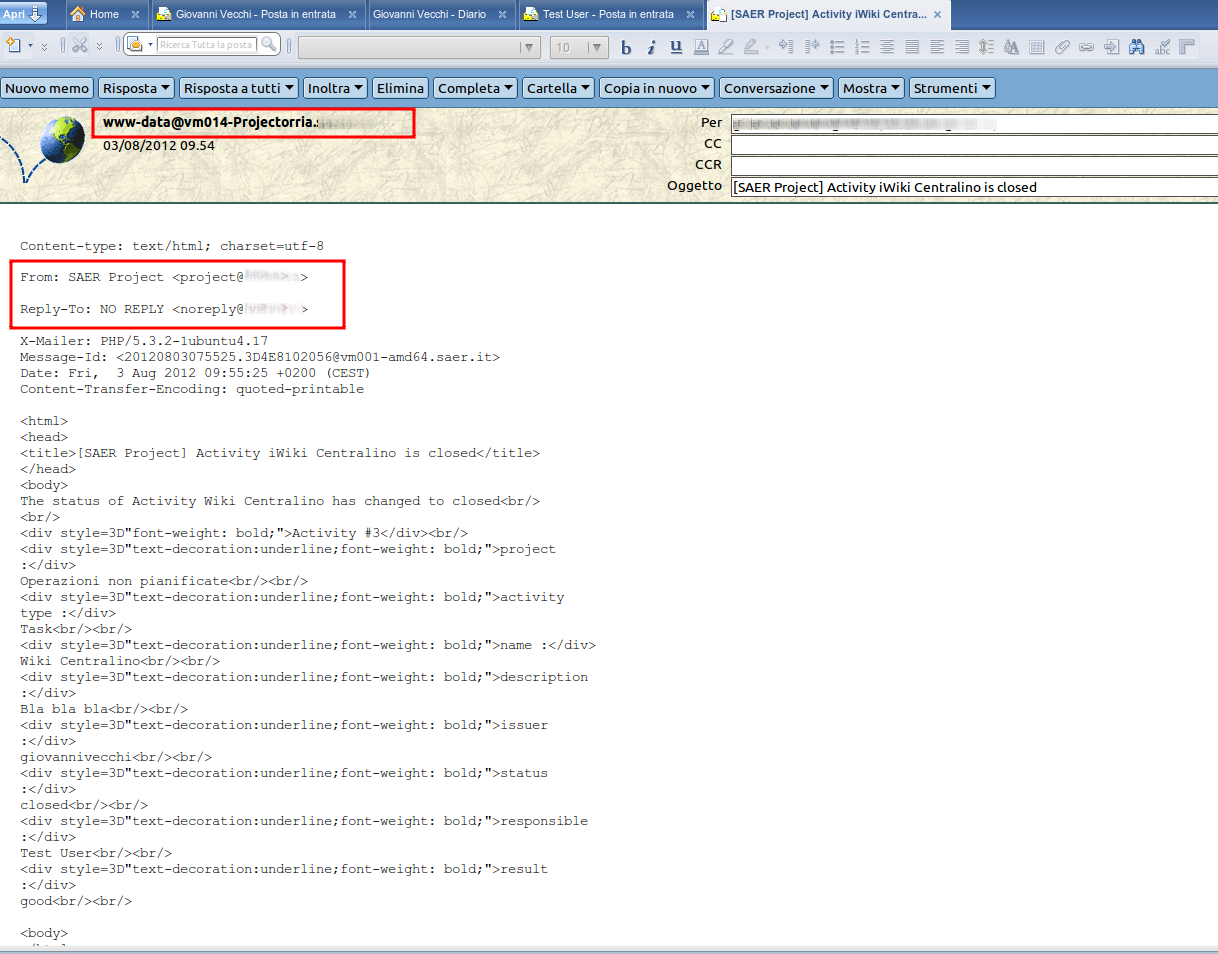Click the bulleted list icon
1218x954 pixels.
[x=838, y=47]
